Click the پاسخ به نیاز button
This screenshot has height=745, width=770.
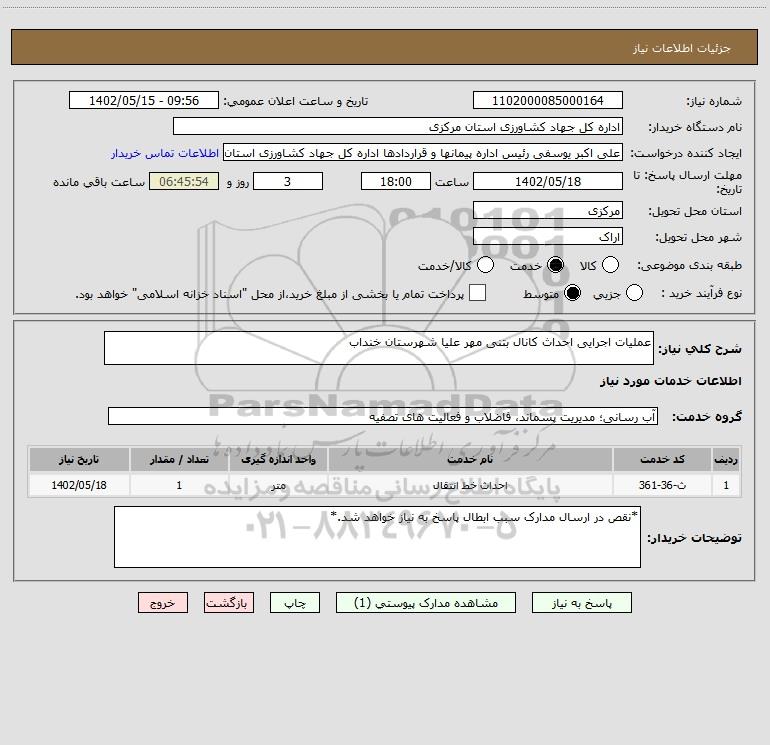tap(582, 603)
